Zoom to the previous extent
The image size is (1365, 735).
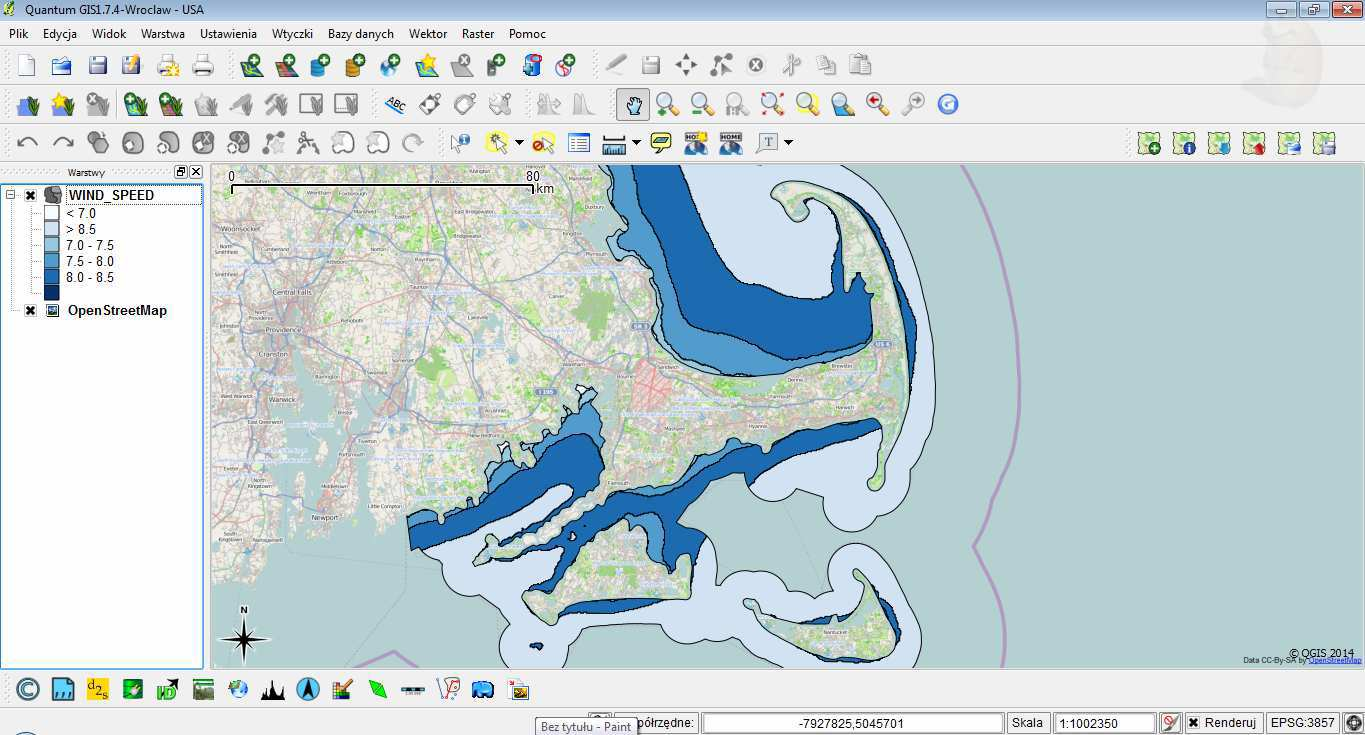[x=877, y=104]
